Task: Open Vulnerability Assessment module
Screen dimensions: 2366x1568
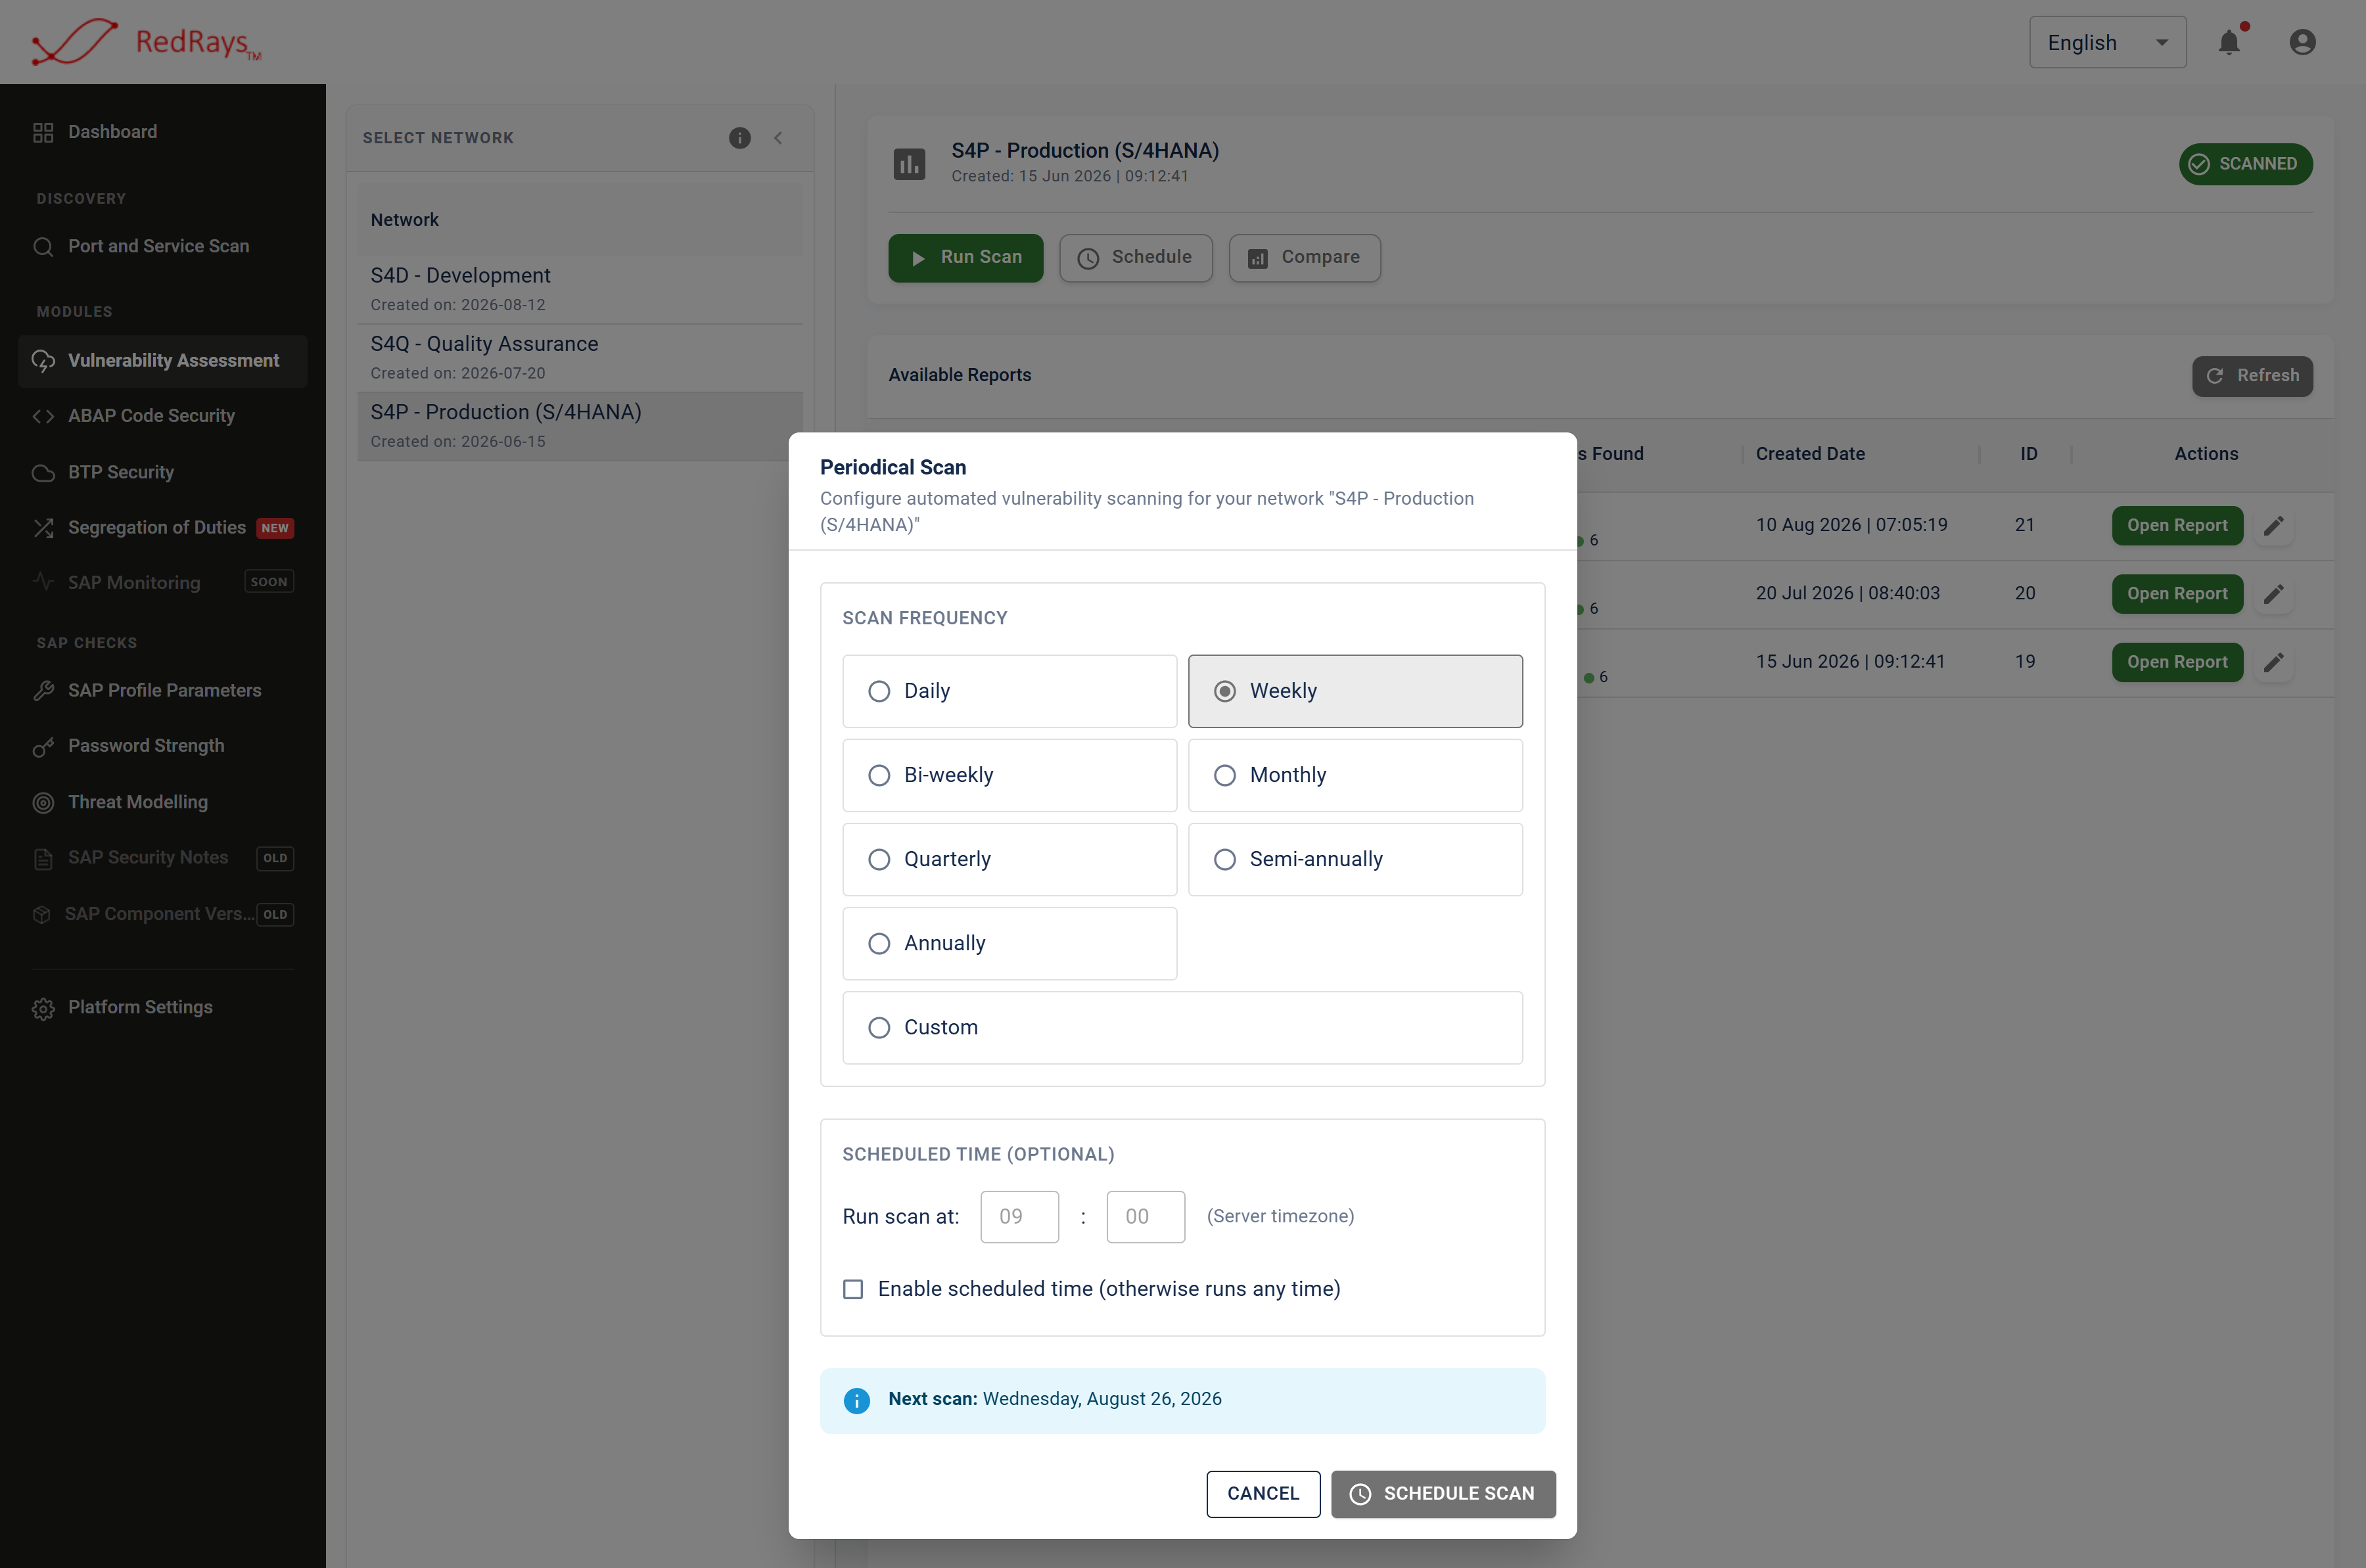Action: (x=163, y=361)
